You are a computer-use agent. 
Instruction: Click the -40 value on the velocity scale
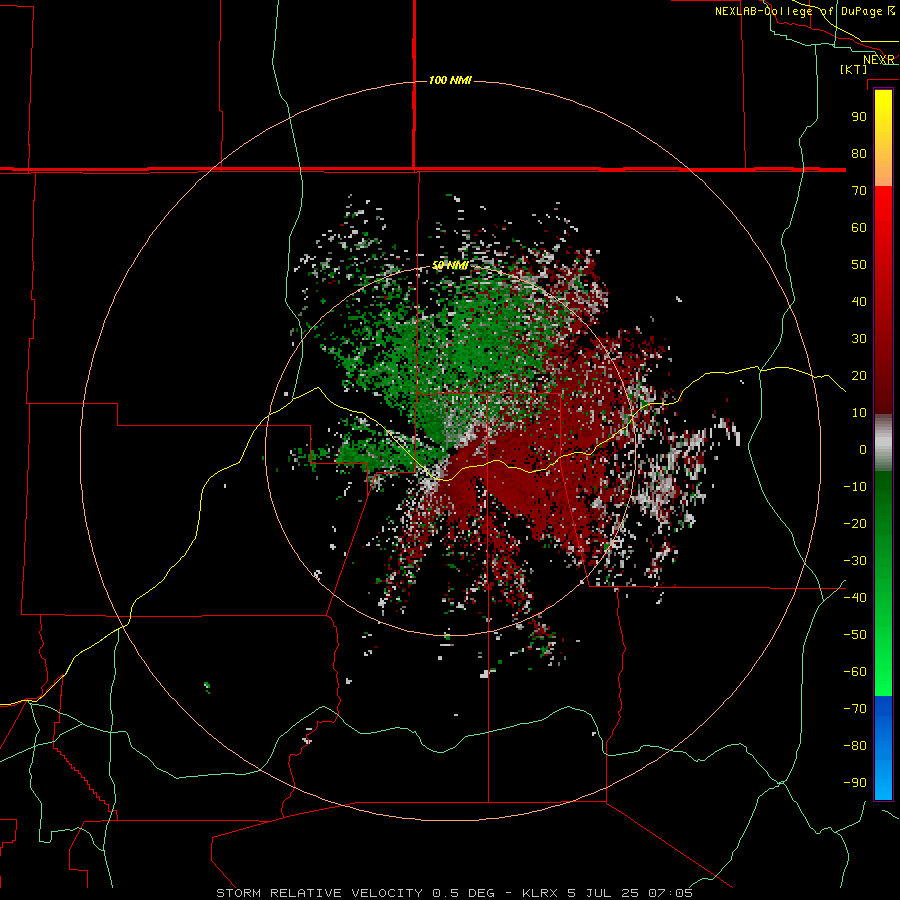click(855, 598)
